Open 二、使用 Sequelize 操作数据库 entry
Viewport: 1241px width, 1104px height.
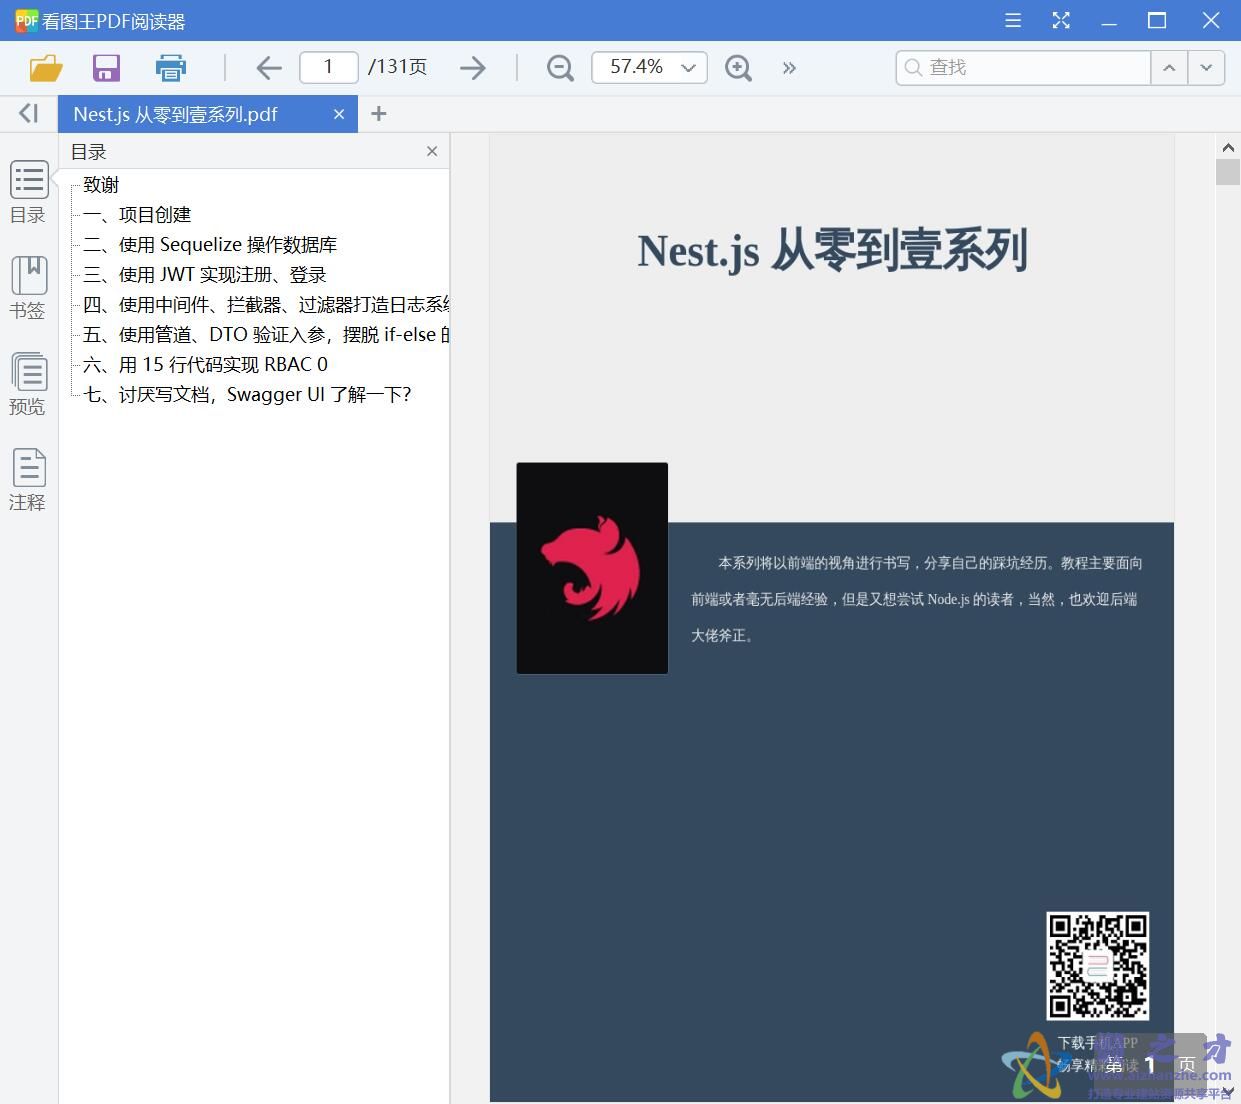(x=210, y=245)
